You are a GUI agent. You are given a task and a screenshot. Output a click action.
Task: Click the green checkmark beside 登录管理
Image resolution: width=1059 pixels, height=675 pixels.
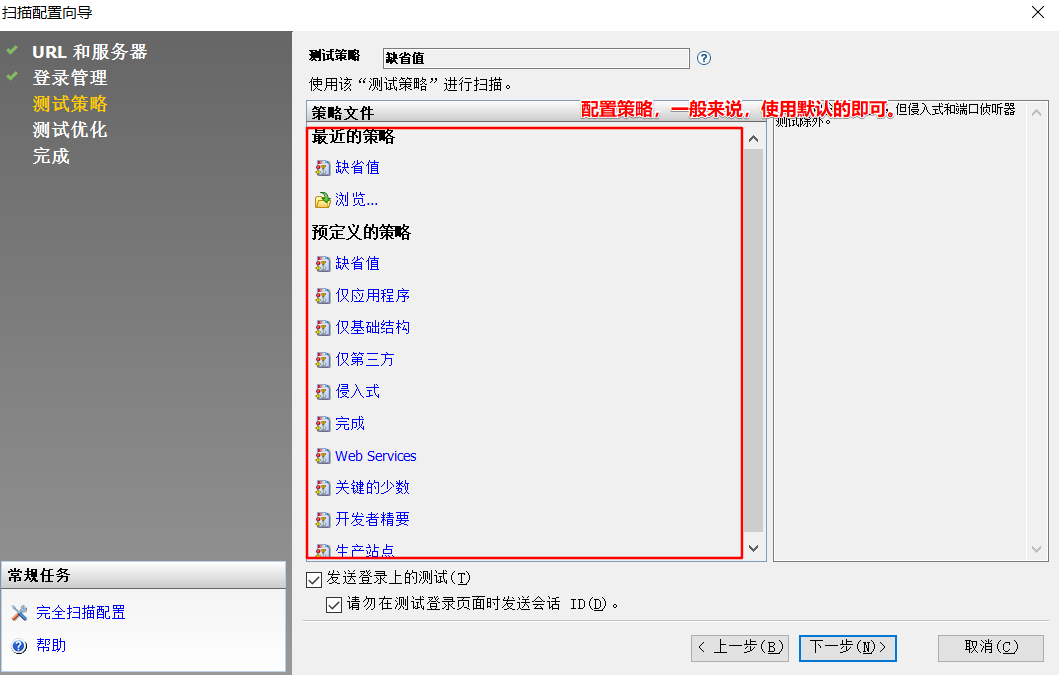12,76
